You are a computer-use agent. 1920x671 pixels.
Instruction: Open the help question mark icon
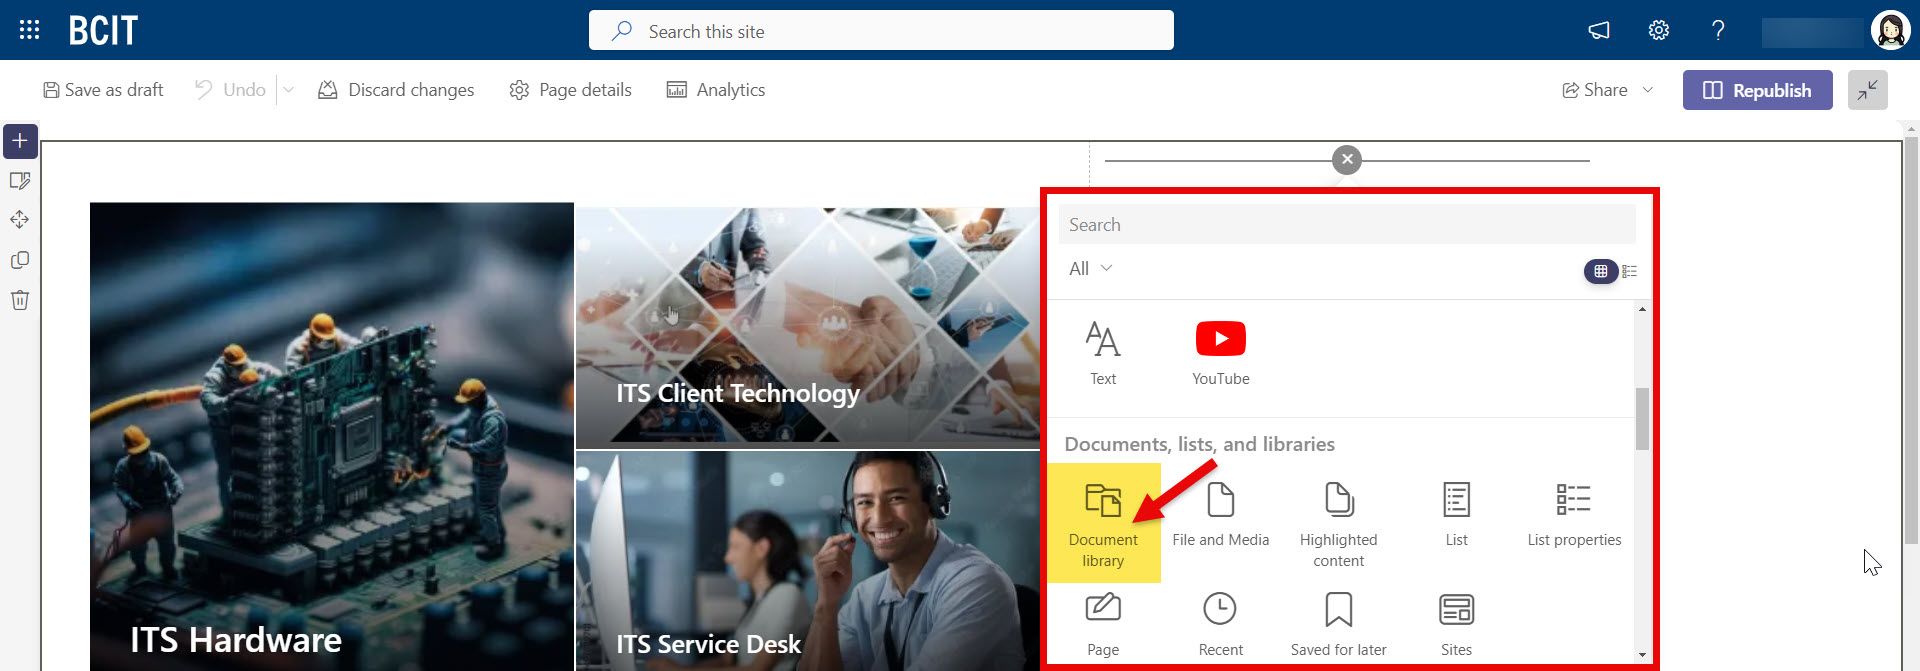click(x=1718, y=30)
